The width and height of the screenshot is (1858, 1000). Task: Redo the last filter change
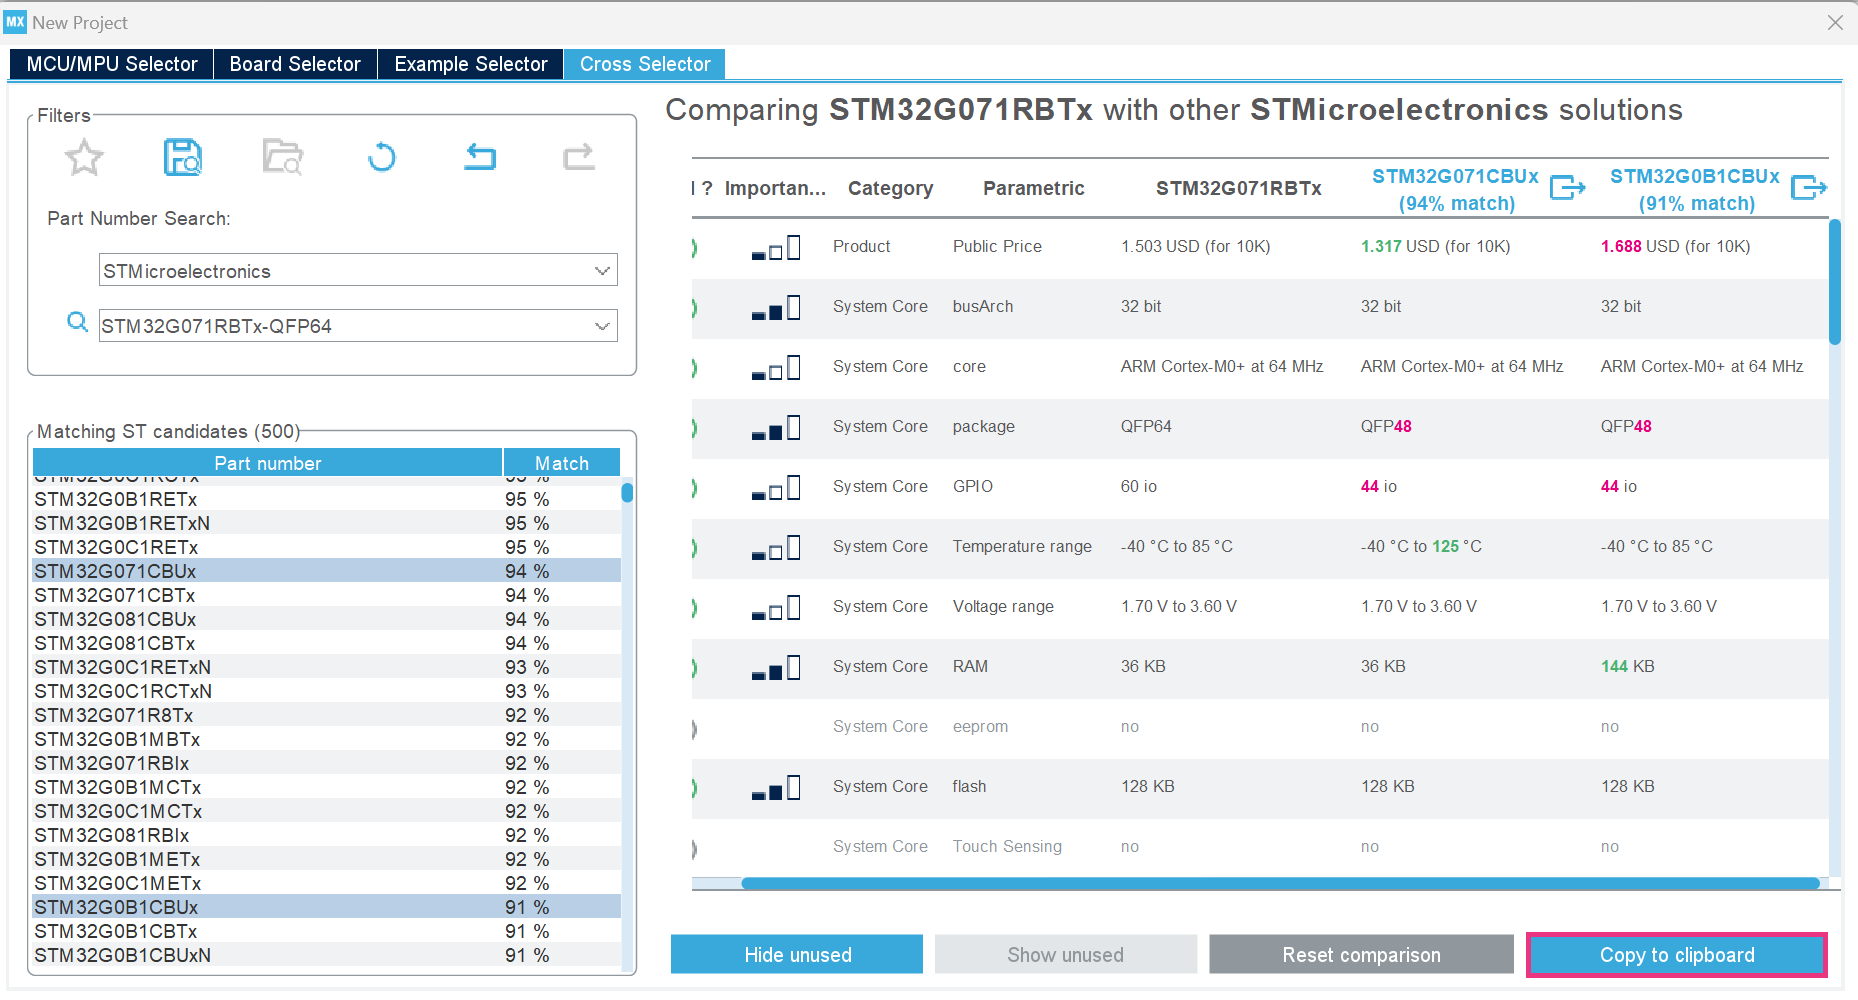(x=578, y=157)
